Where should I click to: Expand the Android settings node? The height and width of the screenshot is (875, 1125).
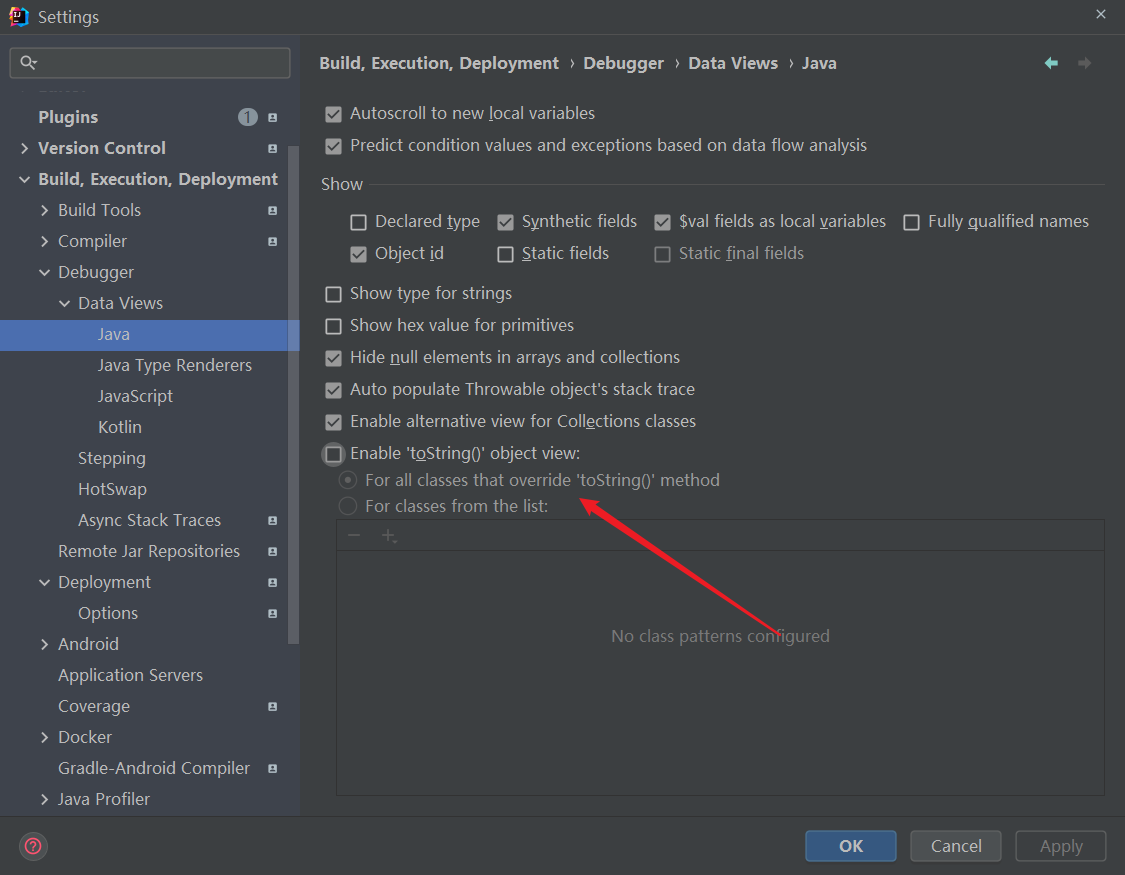(x=43, y=644)
